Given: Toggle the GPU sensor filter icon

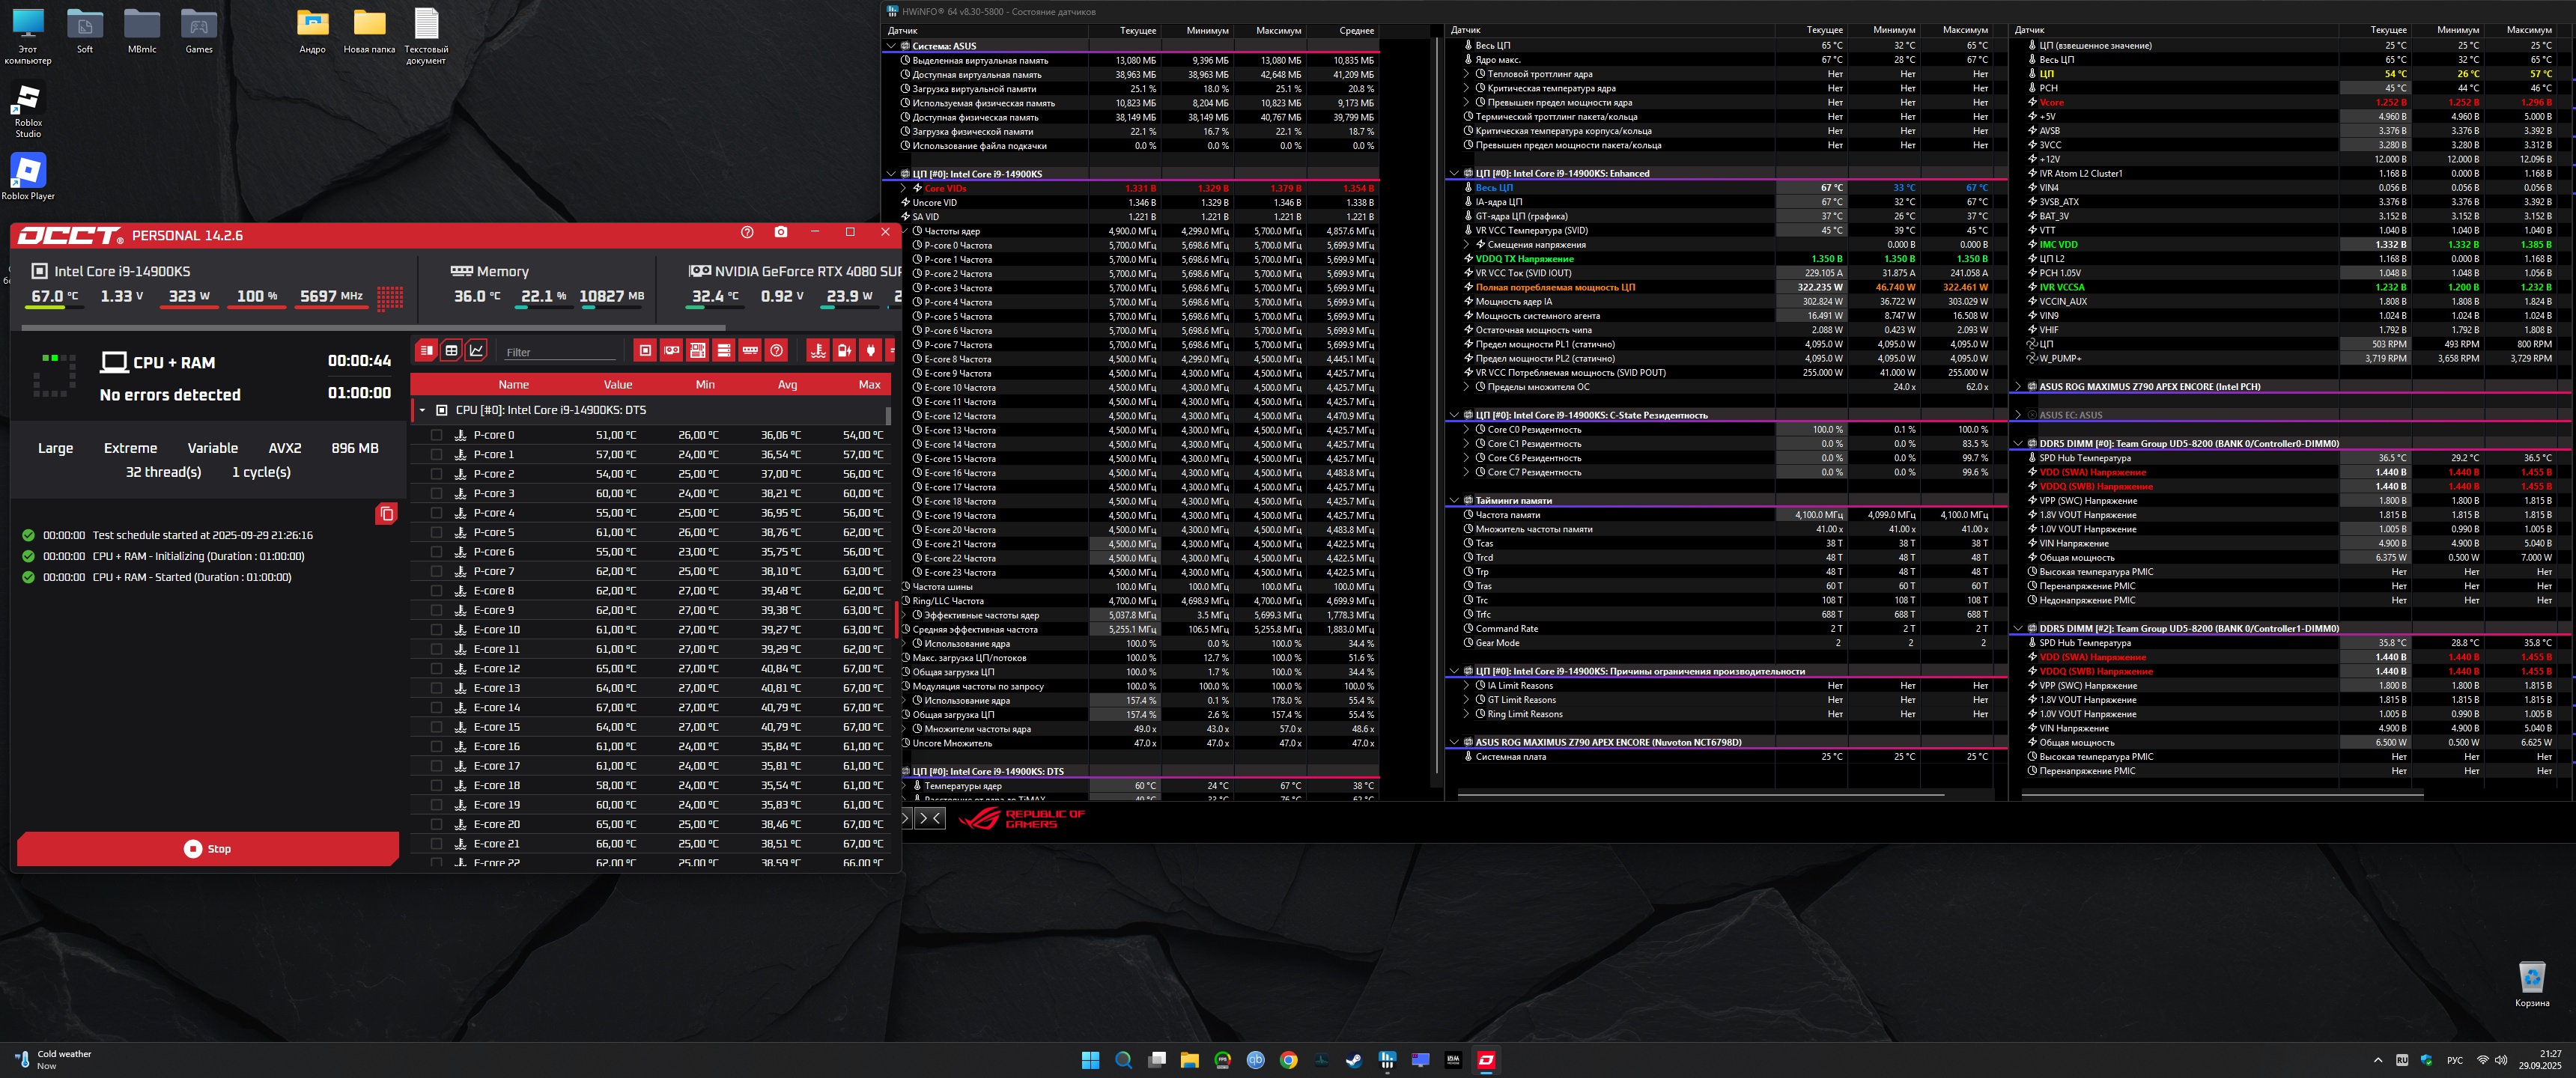Looking at the screenshot, I should point(672,350).
